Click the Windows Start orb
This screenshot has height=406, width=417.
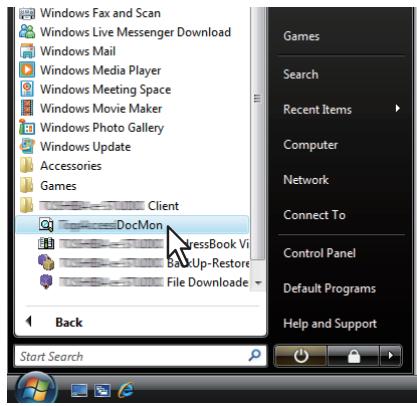click(37, 389)
